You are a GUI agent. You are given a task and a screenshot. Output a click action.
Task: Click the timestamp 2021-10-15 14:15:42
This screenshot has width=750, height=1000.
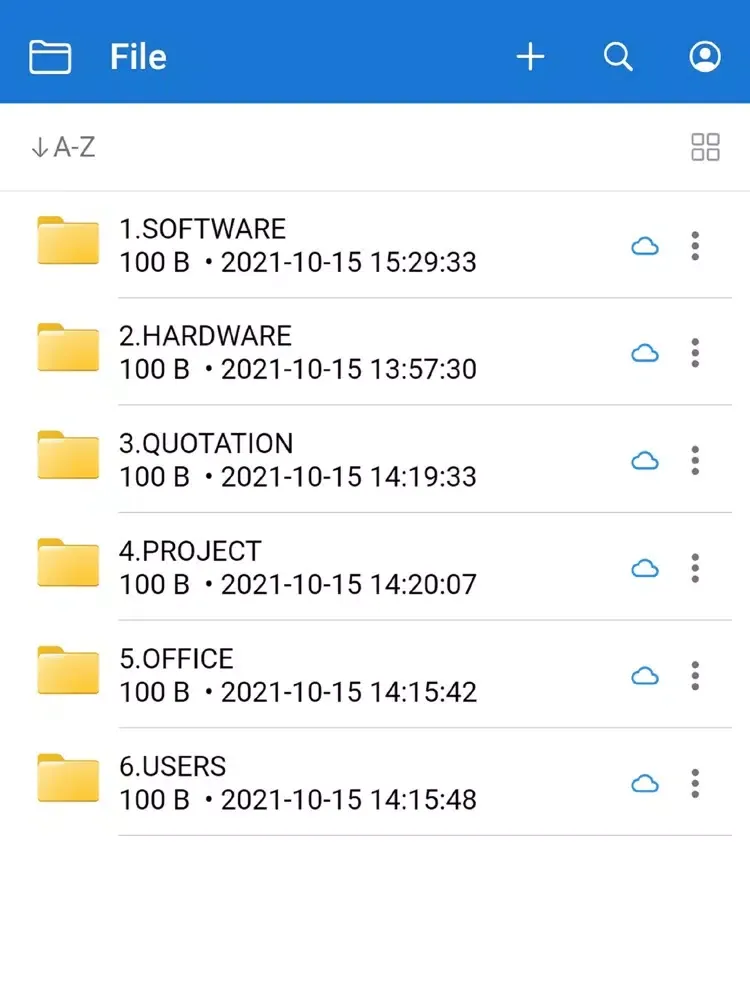point(349,692)
